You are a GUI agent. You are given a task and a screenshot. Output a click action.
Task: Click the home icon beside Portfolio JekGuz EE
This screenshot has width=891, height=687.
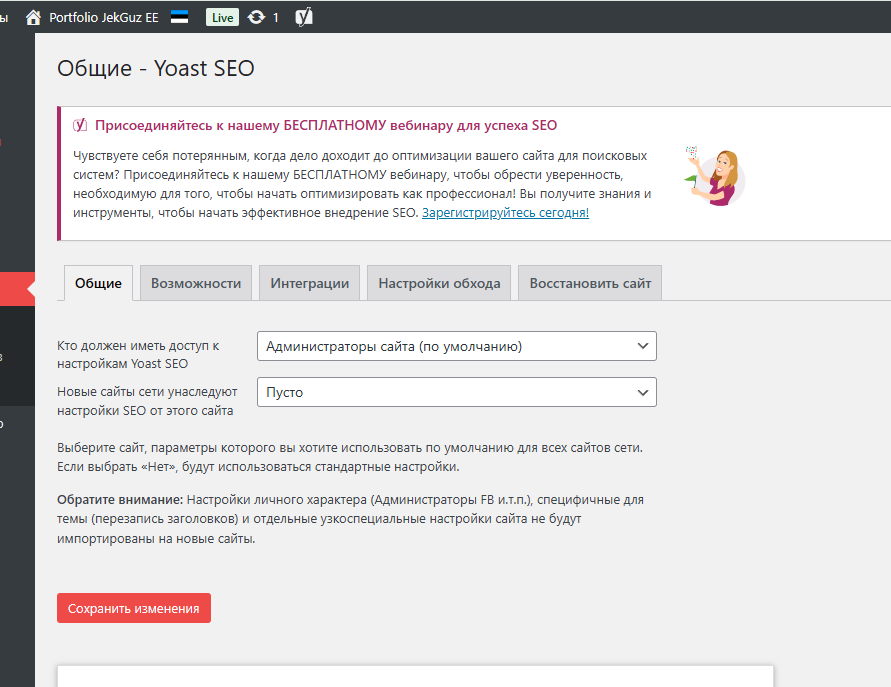coord(33,18)
